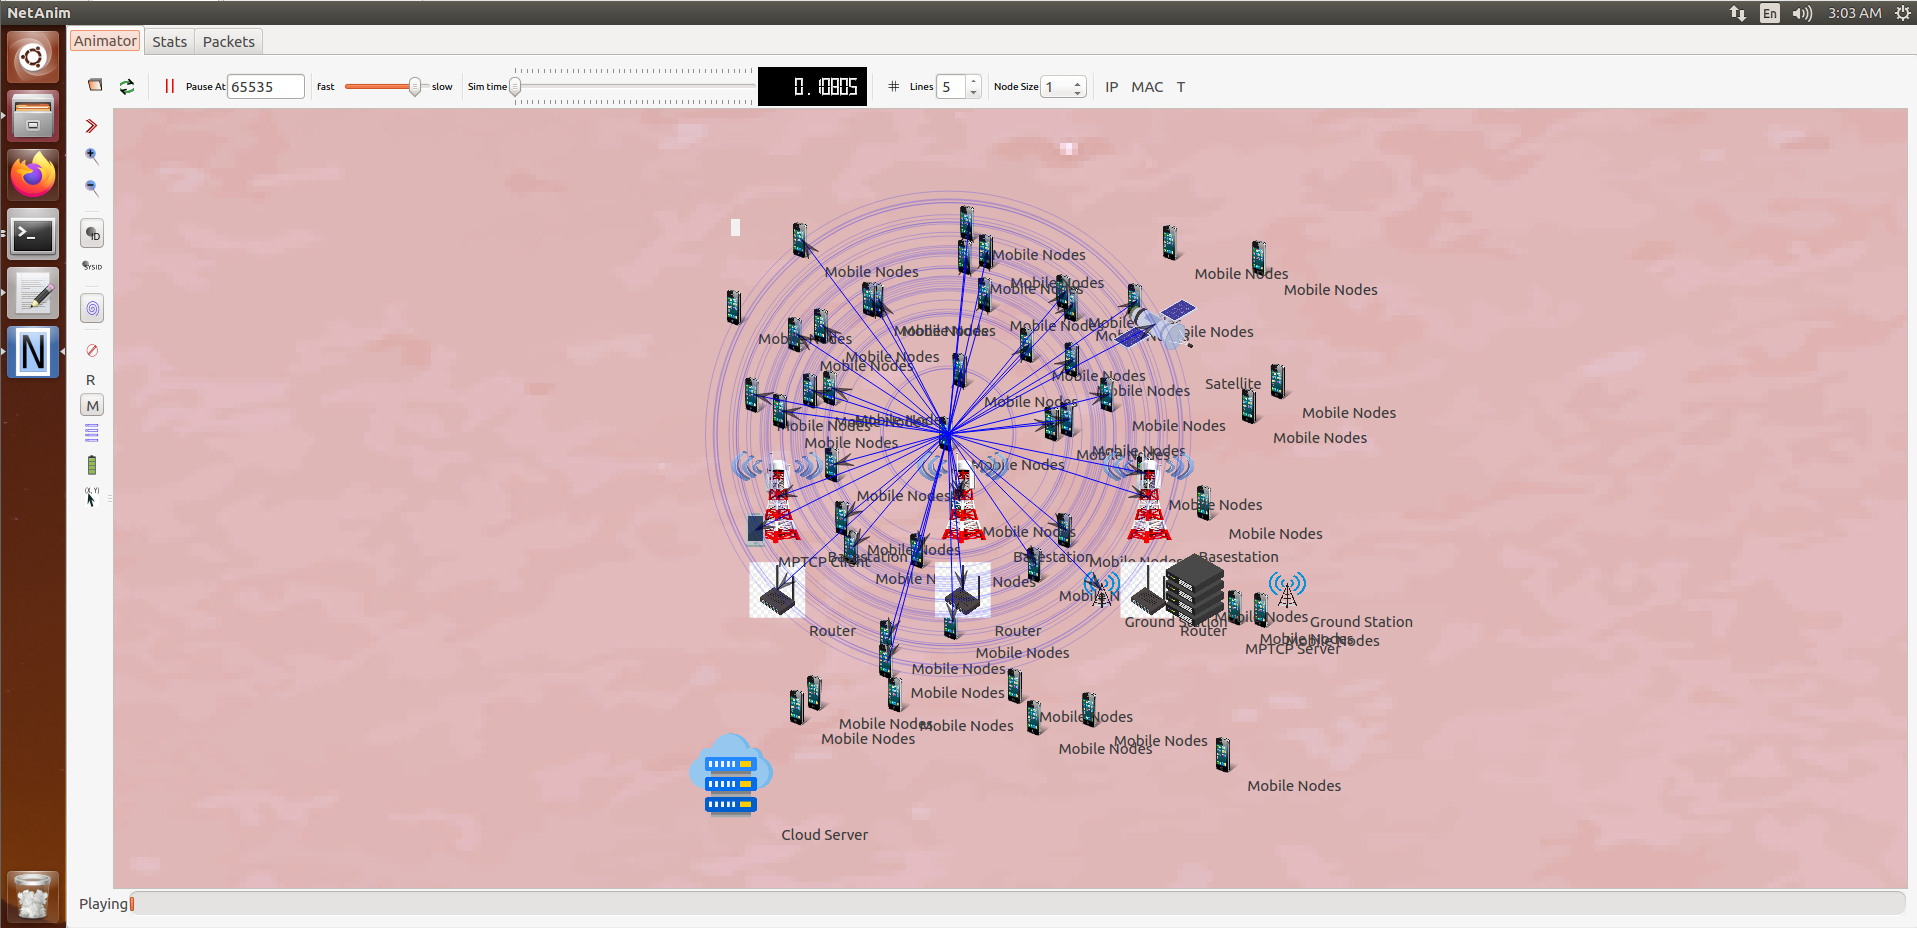Click the reload simulation icon

pyautogui.click(x=127, y=87)
